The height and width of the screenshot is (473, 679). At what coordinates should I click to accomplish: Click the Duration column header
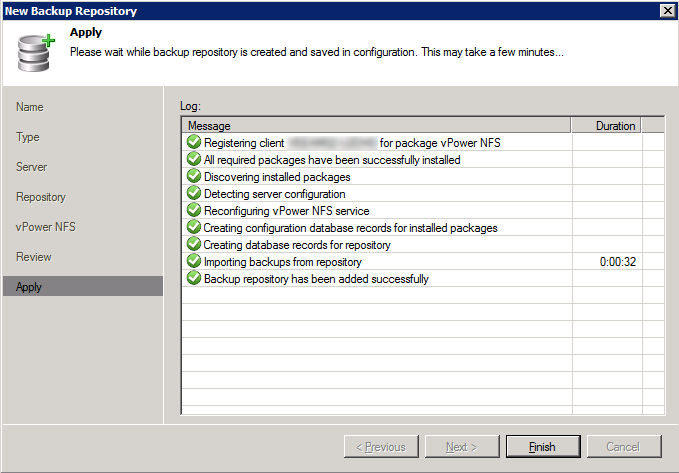tap(606, 126)
